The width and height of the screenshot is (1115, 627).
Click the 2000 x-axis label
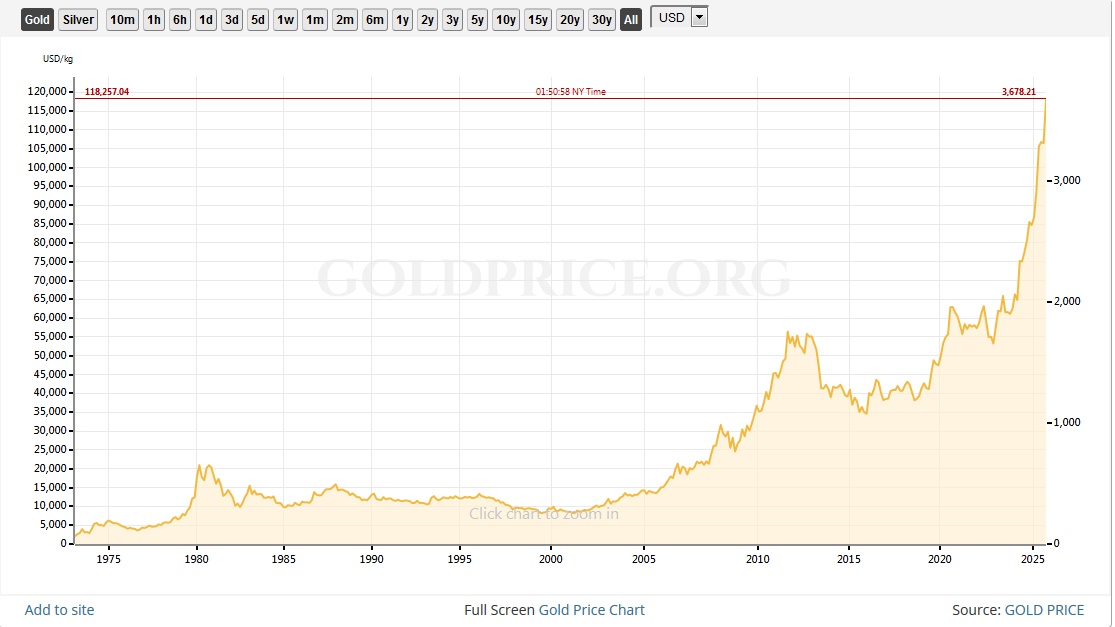[x=550, y=559]
